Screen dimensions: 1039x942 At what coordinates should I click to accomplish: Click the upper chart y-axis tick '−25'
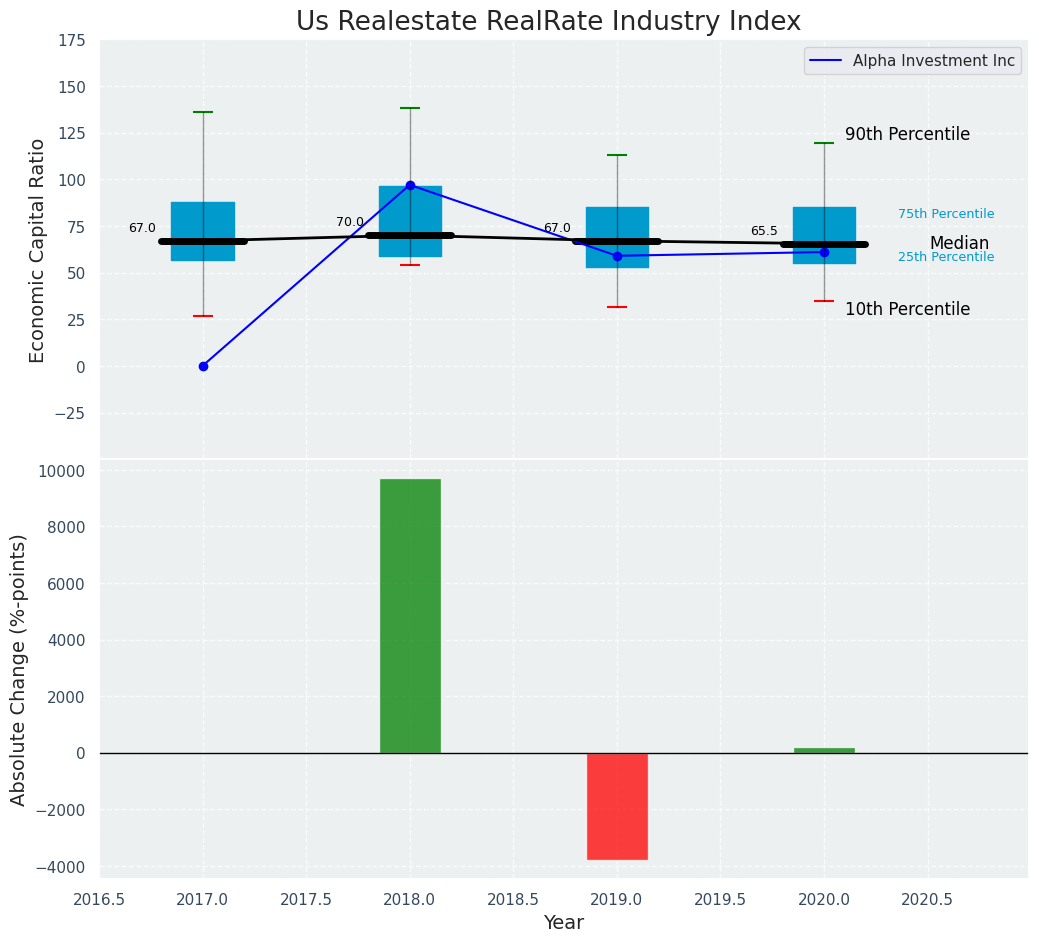coord(72,414)
